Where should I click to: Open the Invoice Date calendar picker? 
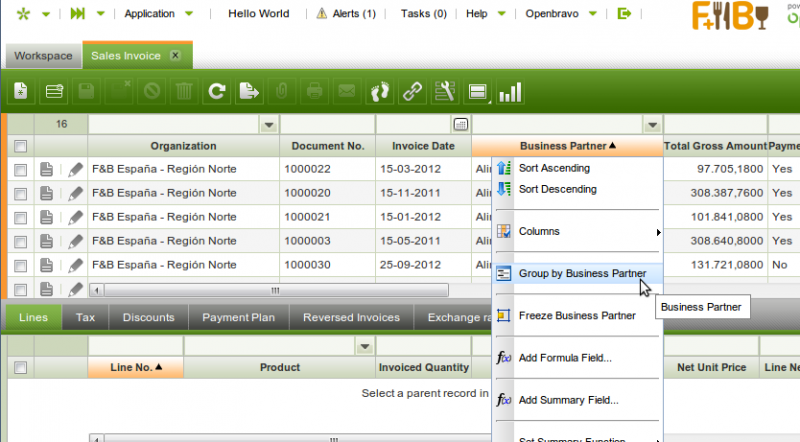tap(460, 125)
